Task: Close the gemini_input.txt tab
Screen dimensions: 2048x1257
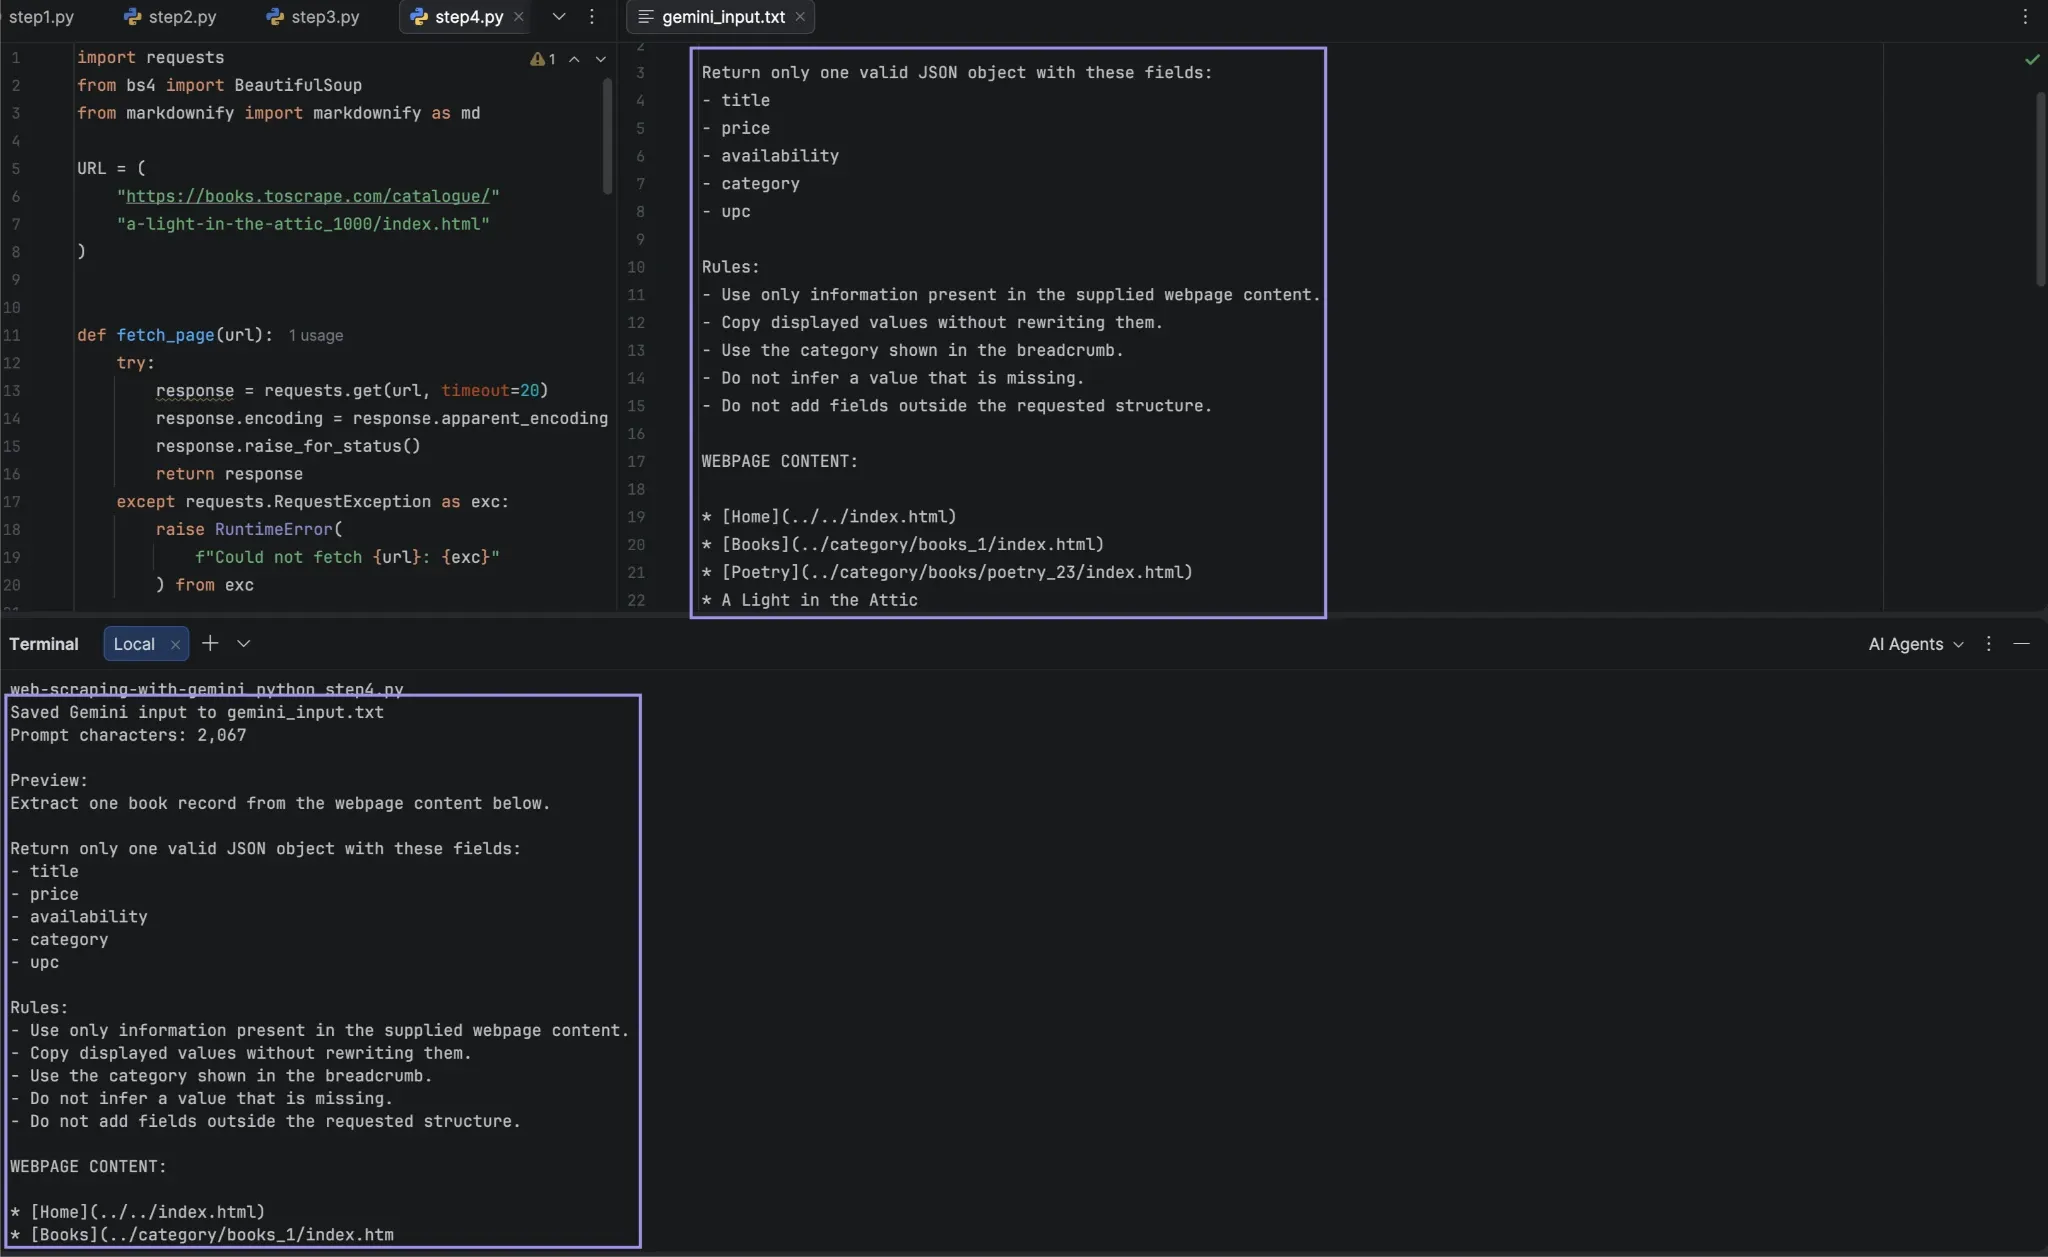Action: [x=800, y=17]
